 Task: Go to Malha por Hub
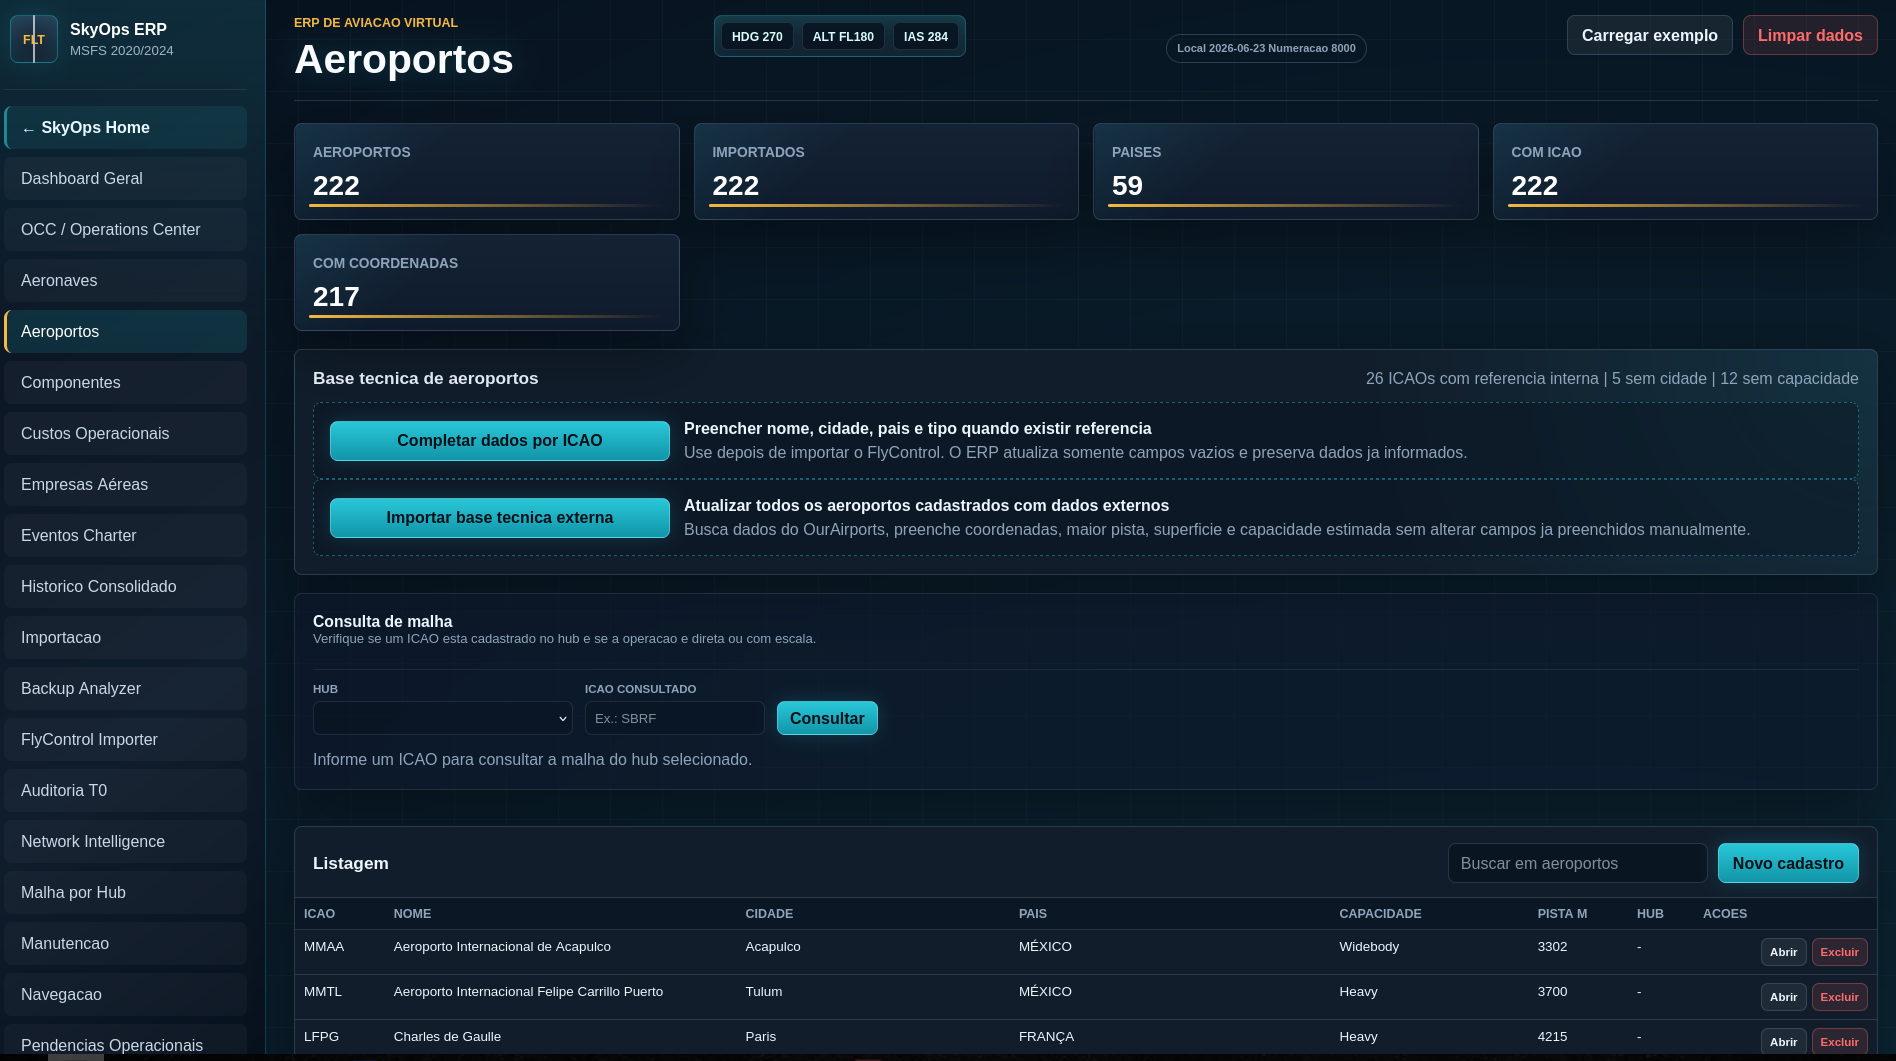tap(126, 893)
